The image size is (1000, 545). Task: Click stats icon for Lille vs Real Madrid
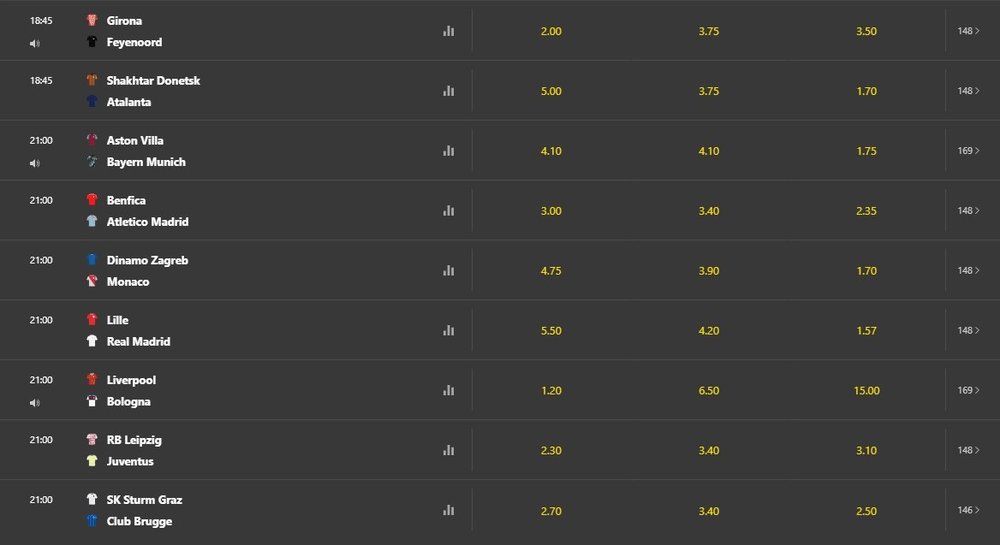[x=448, y=330]
